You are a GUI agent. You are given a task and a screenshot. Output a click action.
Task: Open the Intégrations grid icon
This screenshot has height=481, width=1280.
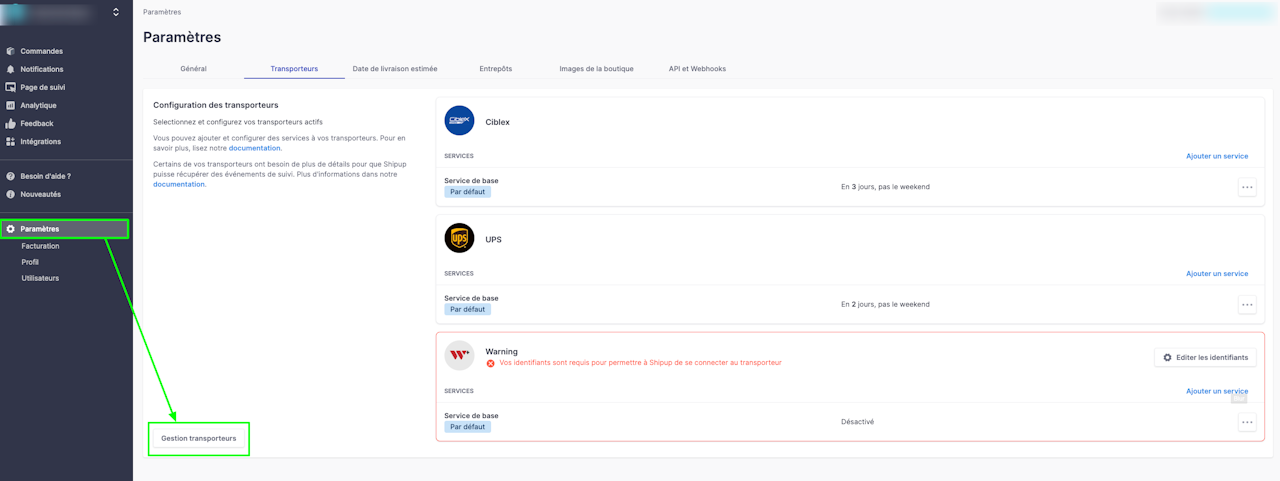(x=11, y=141)
